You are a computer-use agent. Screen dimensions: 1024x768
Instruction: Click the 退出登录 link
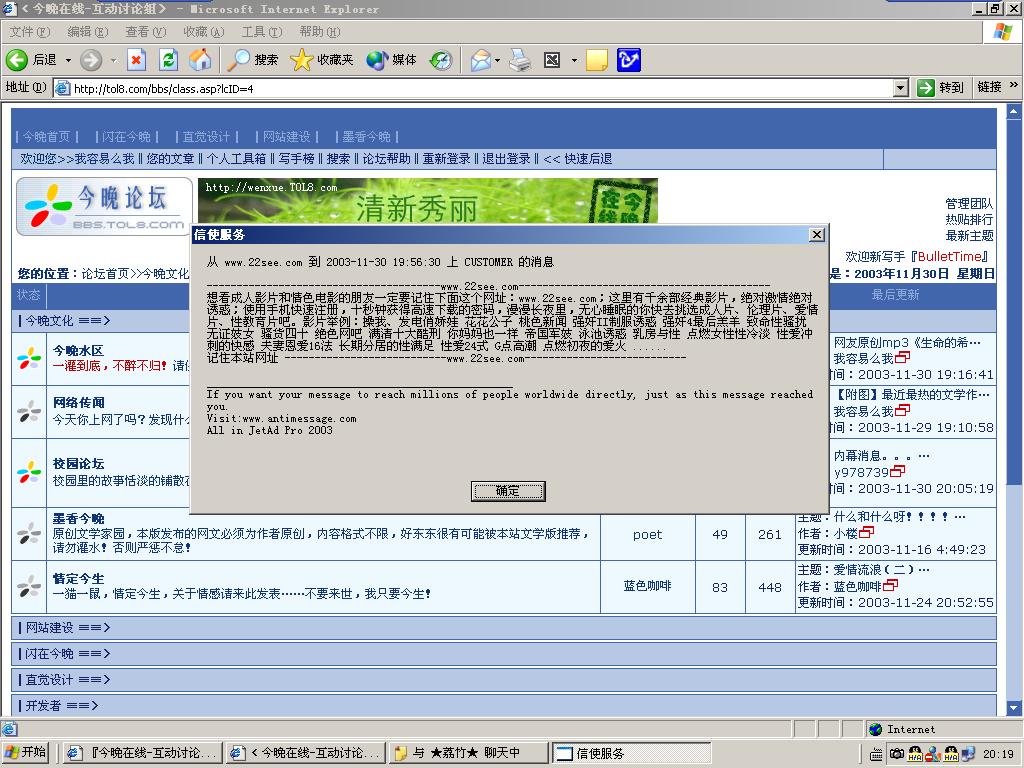pyautogui.click(x=506, y=159)
